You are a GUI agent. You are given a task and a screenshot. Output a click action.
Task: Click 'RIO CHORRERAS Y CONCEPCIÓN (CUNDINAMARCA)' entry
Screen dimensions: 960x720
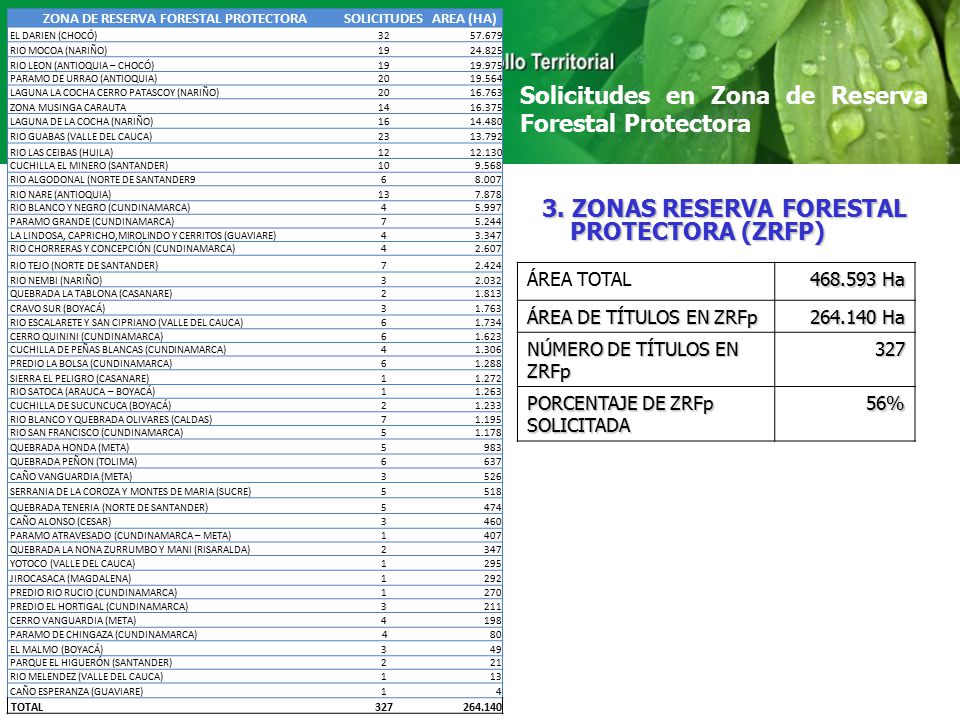coord(122,249)
